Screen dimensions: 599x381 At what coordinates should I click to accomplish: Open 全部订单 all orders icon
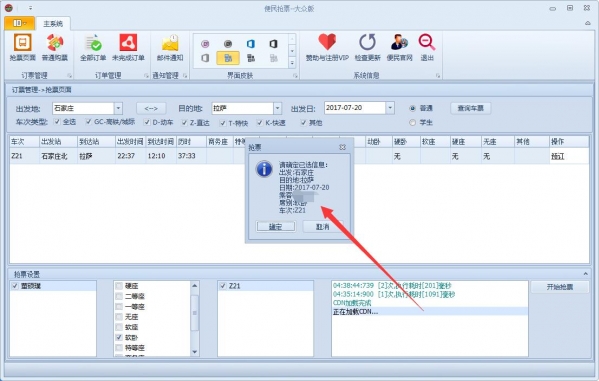[93, 43]
